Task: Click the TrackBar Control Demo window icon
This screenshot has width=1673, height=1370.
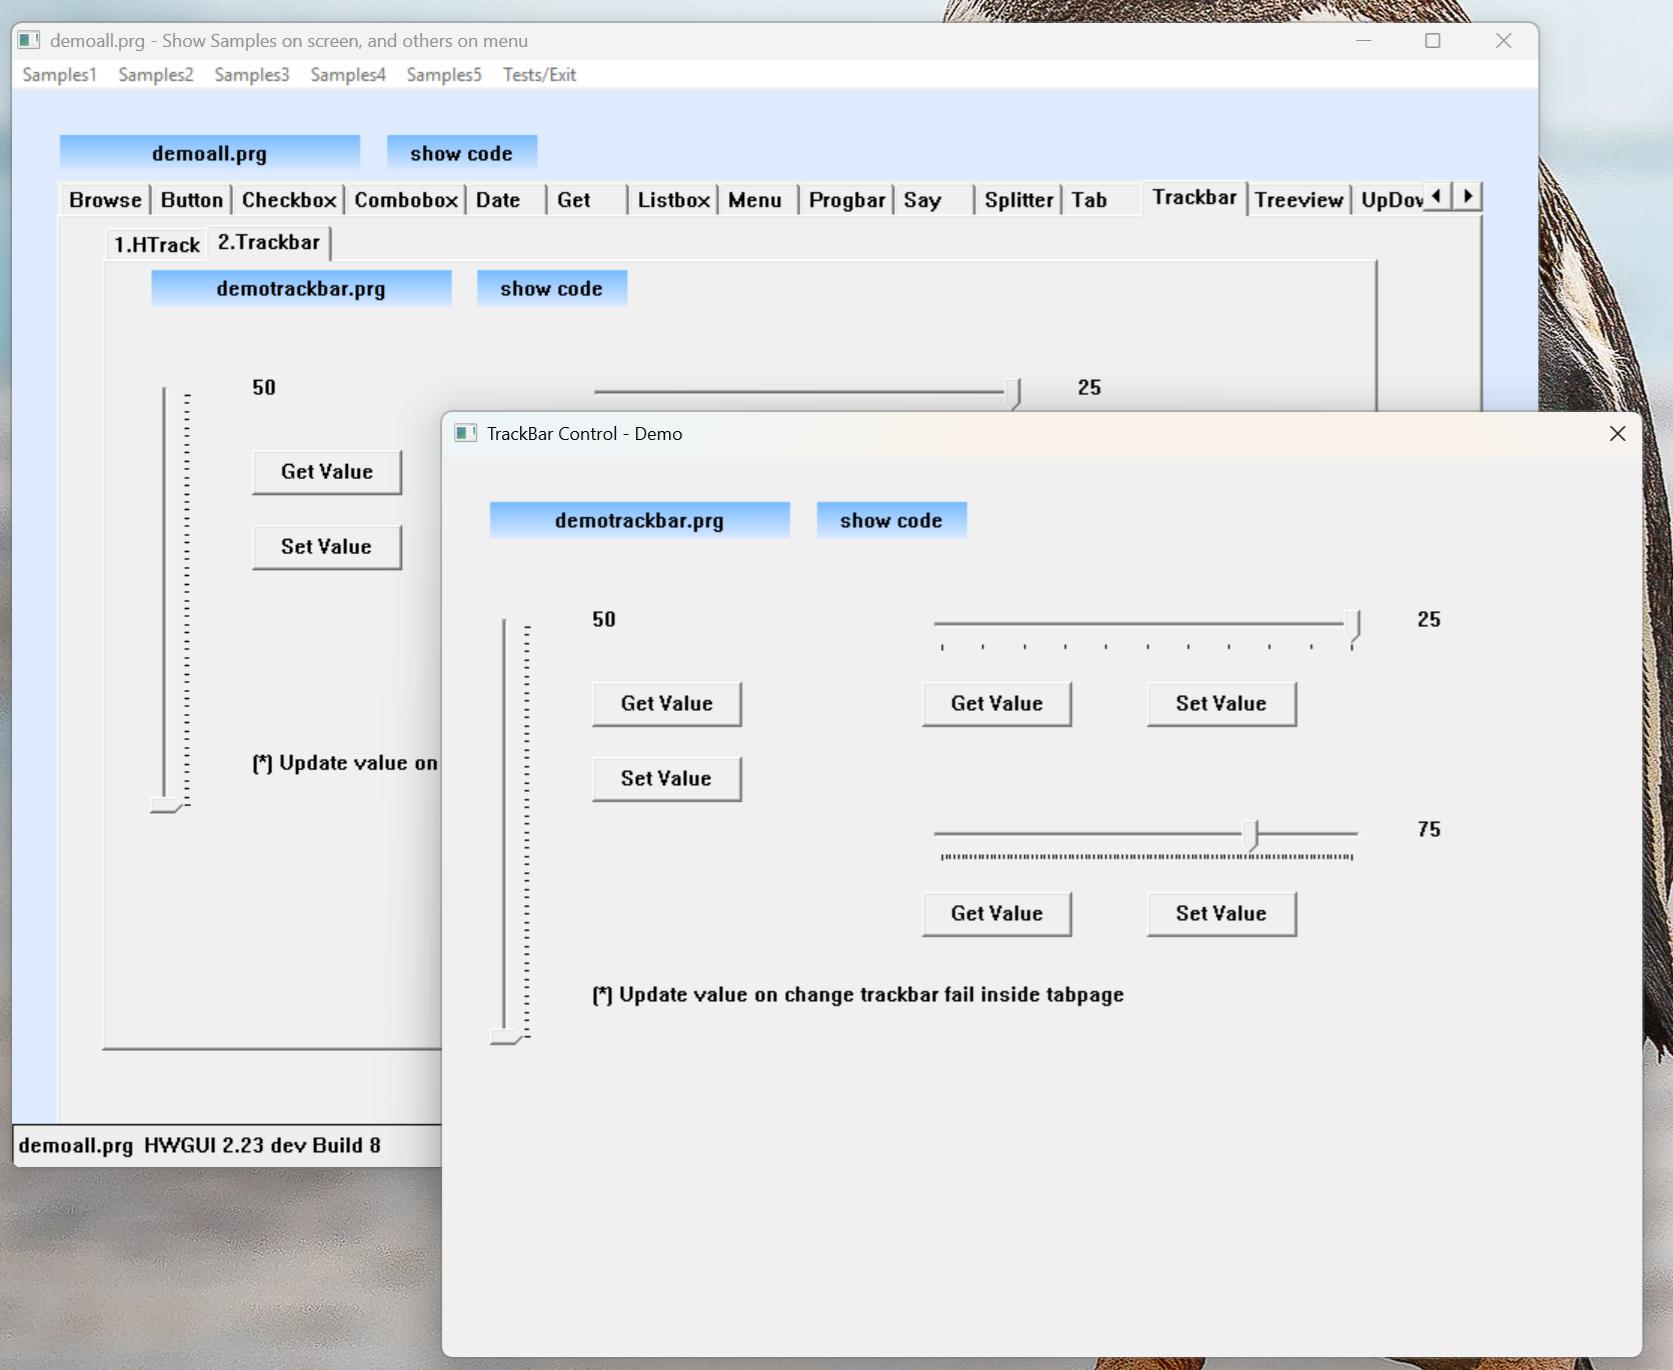Action: [465, 433]
